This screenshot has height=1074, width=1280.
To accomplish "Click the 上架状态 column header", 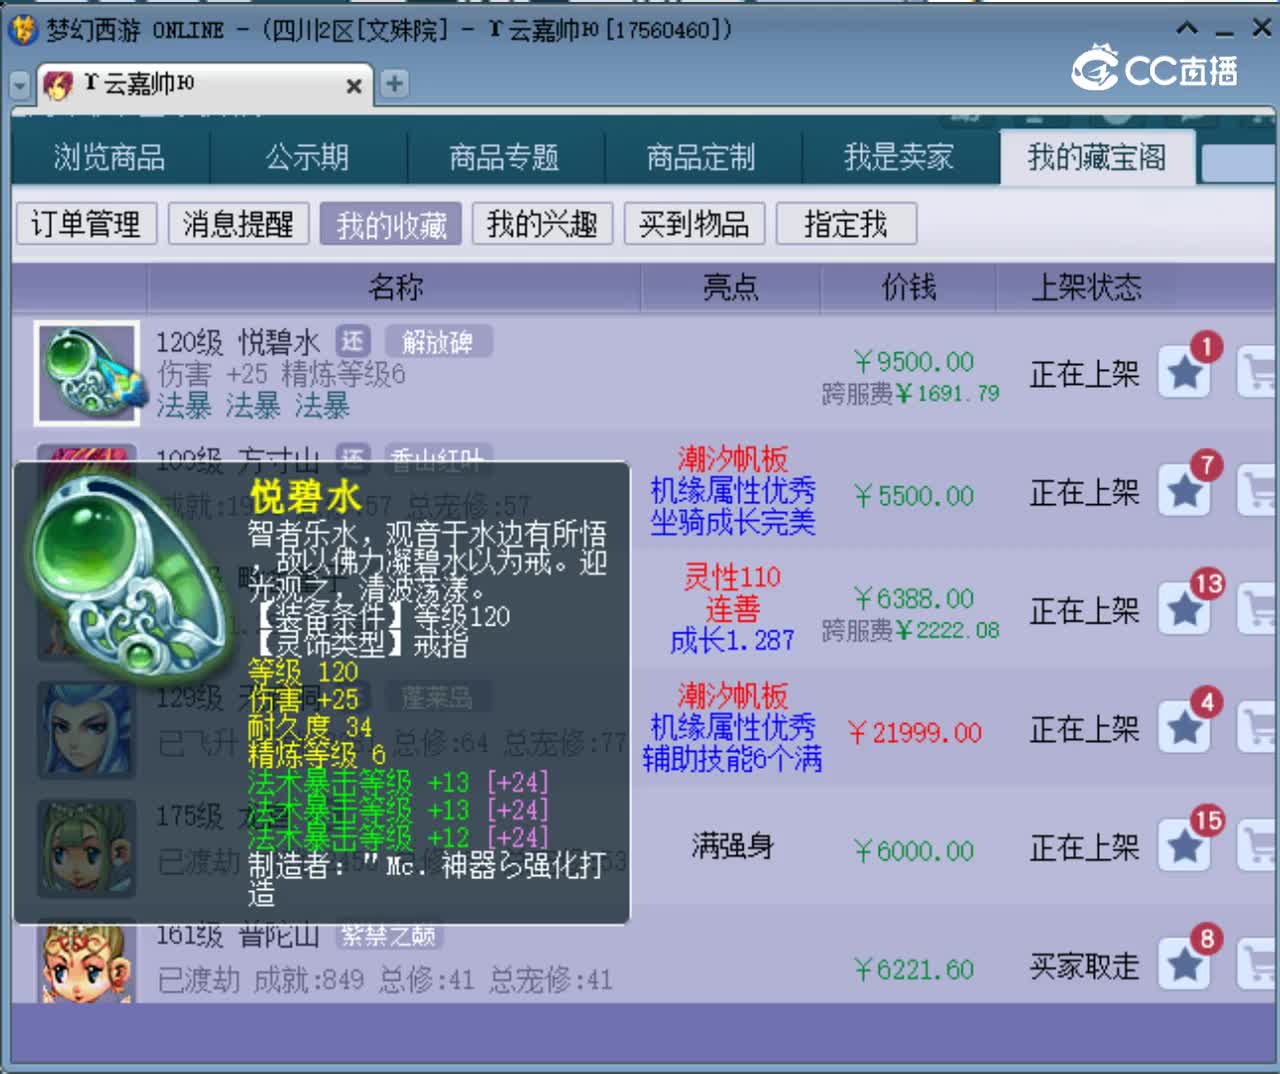I will (x=1087, y=288).
